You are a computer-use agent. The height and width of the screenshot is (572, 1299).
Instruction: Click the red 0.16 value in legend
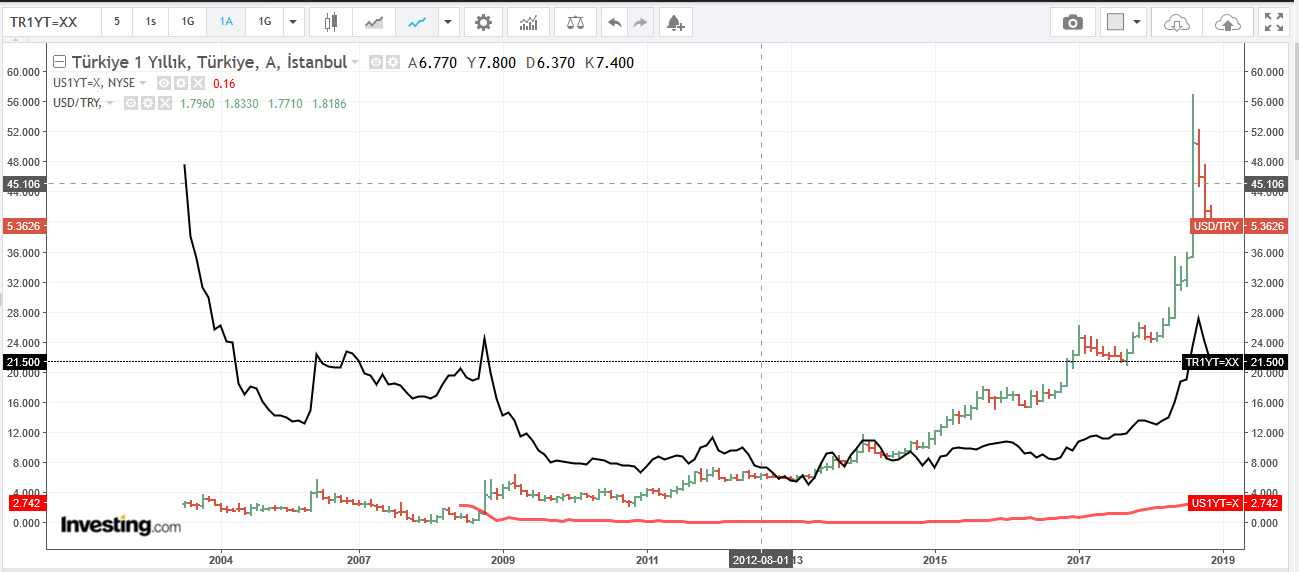[x=224, y=84]
